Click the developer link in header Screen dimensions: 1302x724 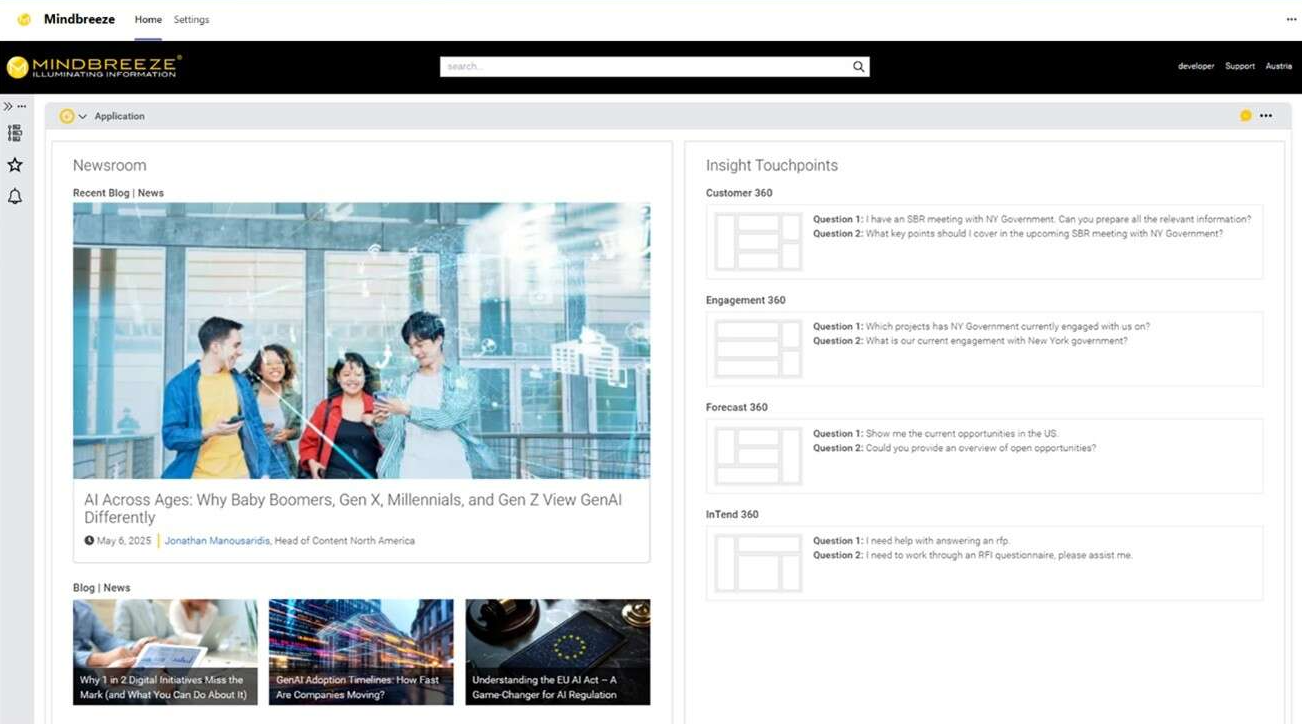tap(1195, 67)
